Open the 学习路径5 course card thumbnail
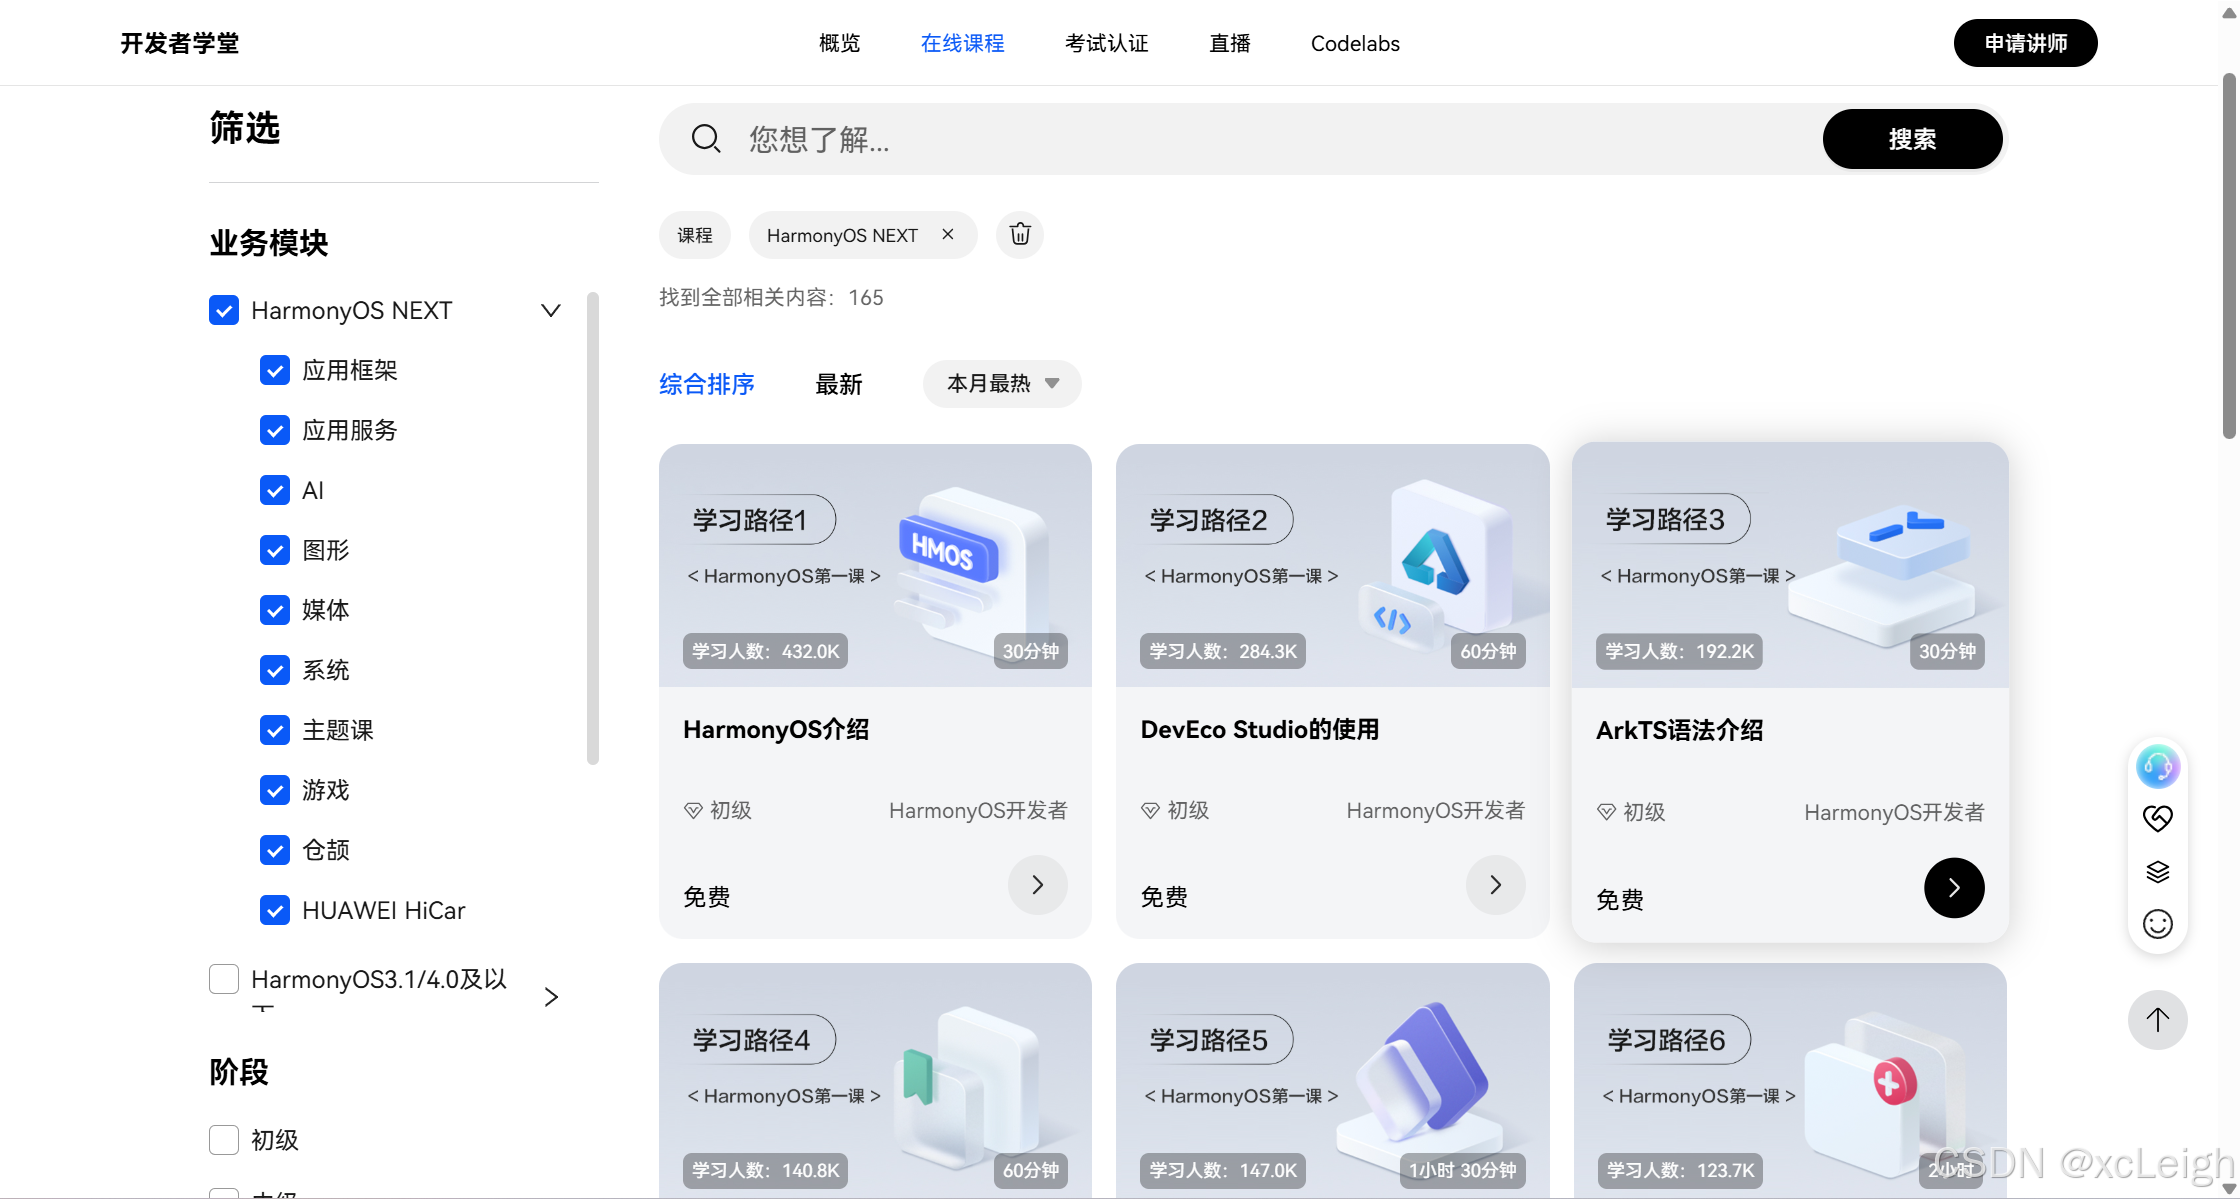The image size is (2240, 1199). click(x=1332, y=1081)
